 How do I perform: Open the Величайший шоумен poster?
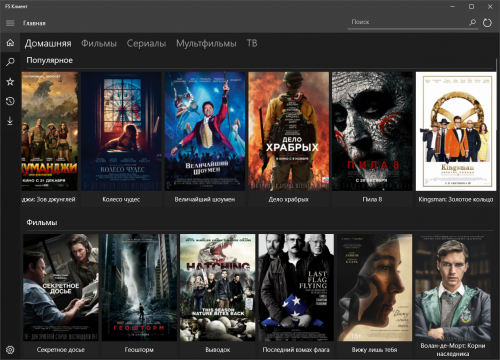coord(205,131)
